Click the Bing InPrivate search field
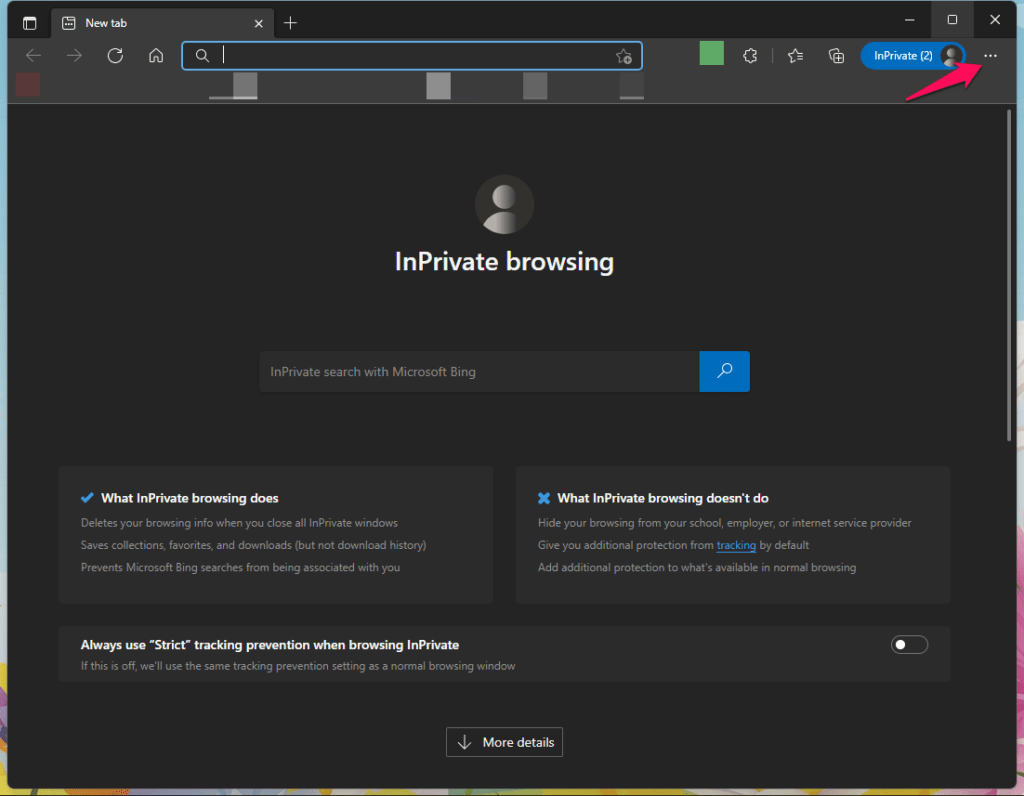 [x=478, y=371]
